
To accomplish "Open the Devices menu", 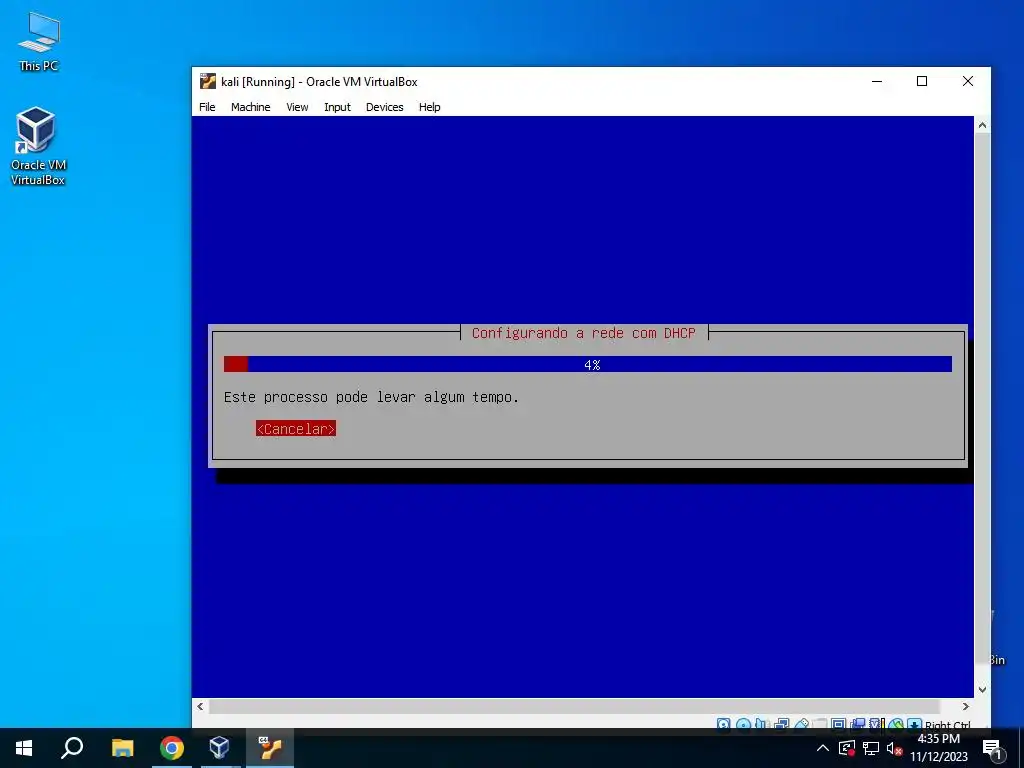I will (384, 107).
